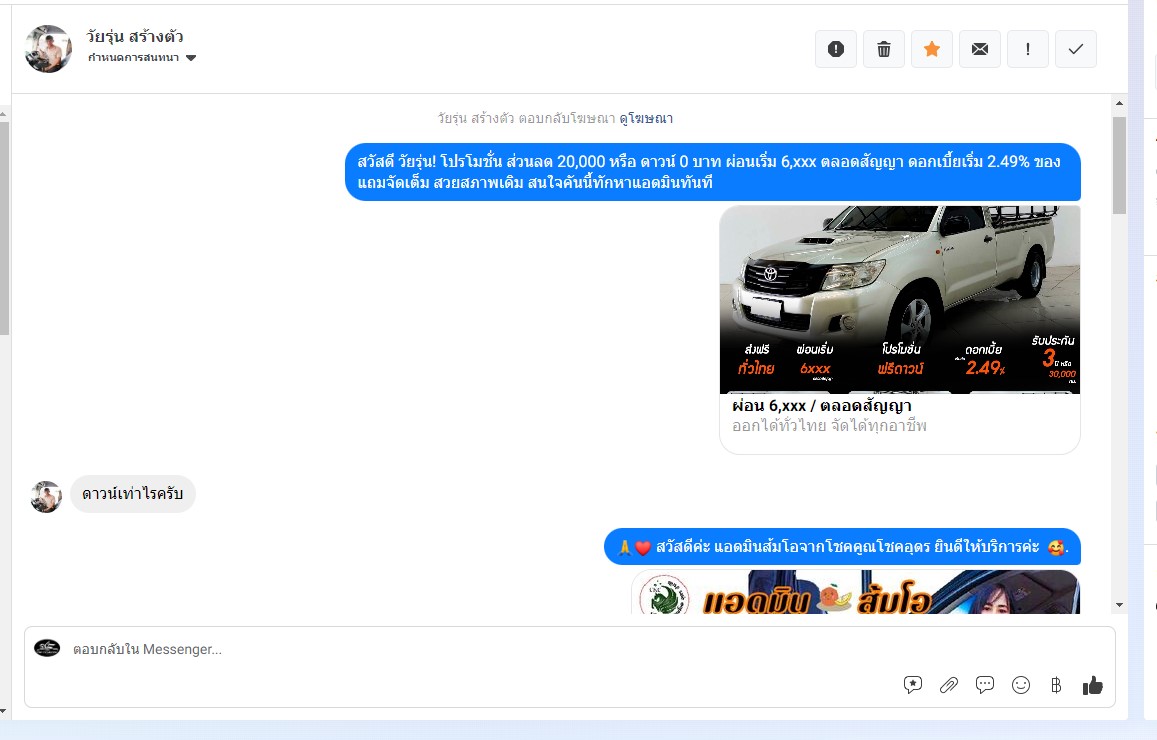Click ออกได้ทั่วไทย จัดได้ทุกอาชีพ ad subtitle
Screen dimensions: 1157x740
pos(829,426)
